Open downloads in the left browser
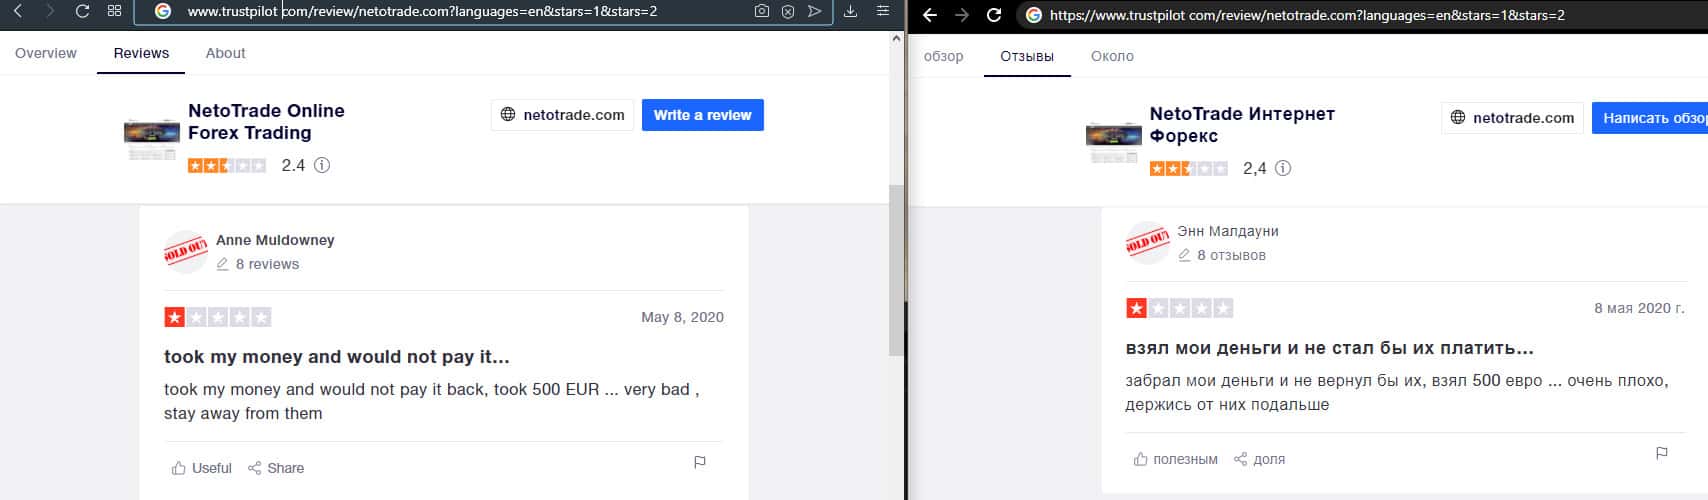The width and height of the screenshot is (1708, 500). pyautogui.click(x=850, y=11)
